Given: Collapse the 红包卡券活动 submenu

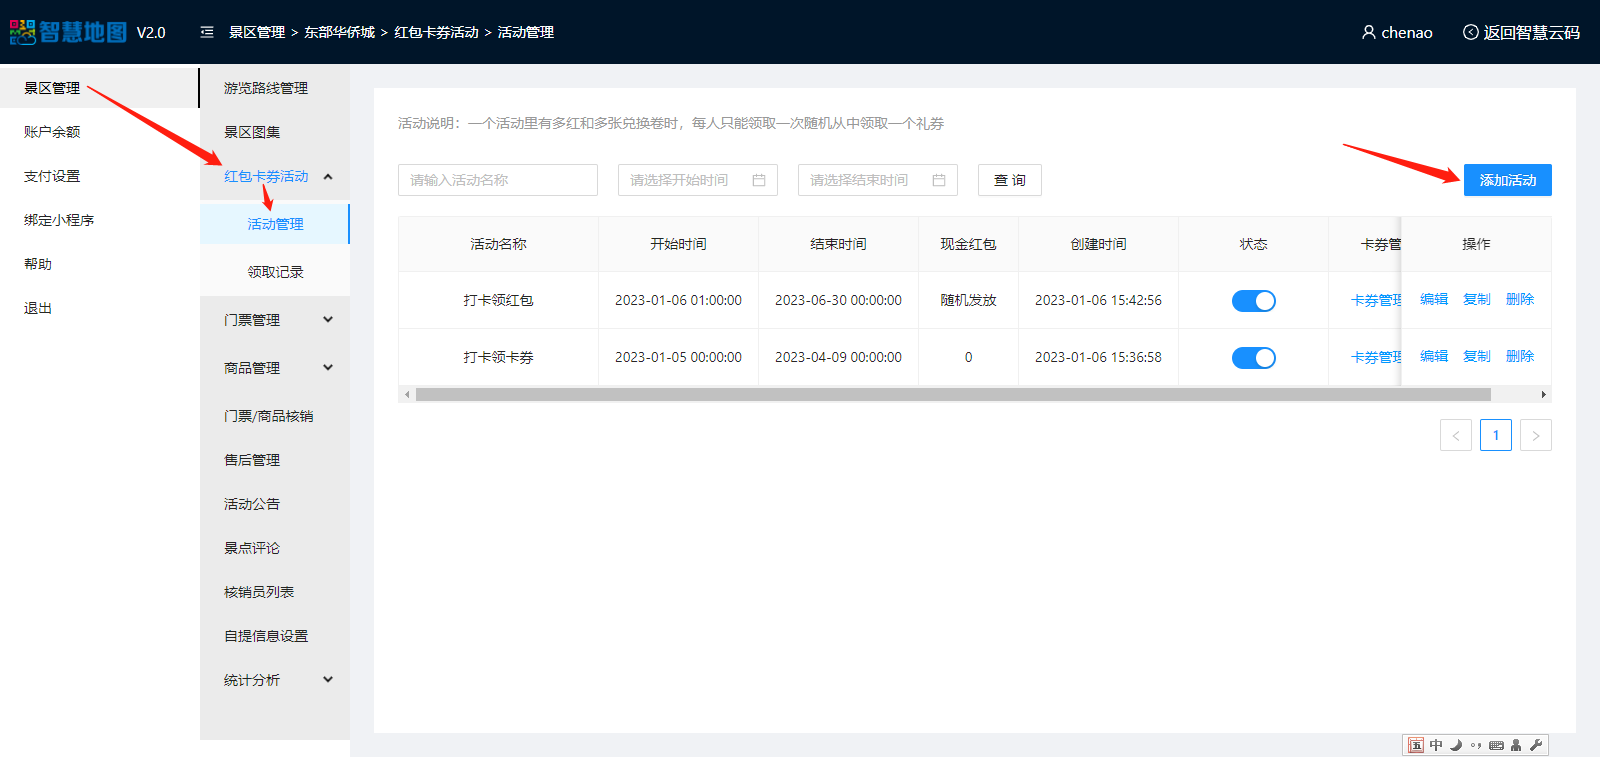Looking at the screenshot, I should 328,177.
